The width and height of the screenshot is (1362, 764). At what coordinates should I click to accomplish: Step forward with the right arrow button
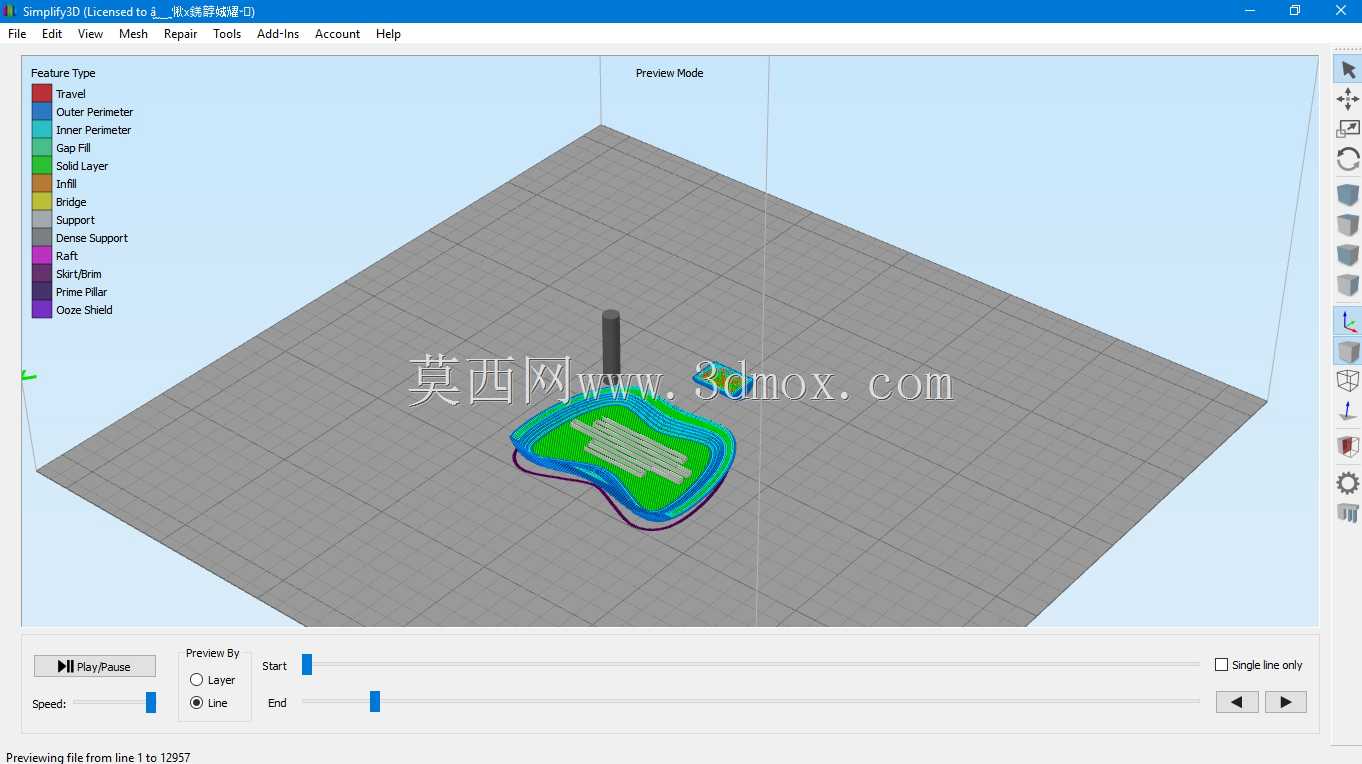(1286, 702)
